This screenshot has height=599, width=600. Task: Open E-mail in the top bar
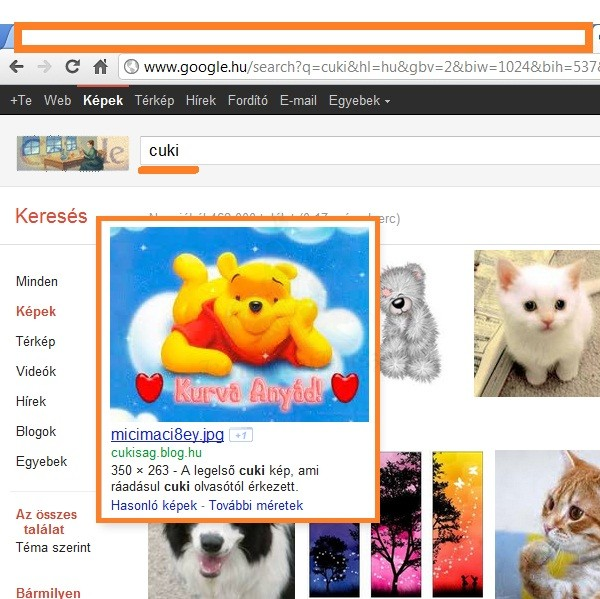coord(298,100)
